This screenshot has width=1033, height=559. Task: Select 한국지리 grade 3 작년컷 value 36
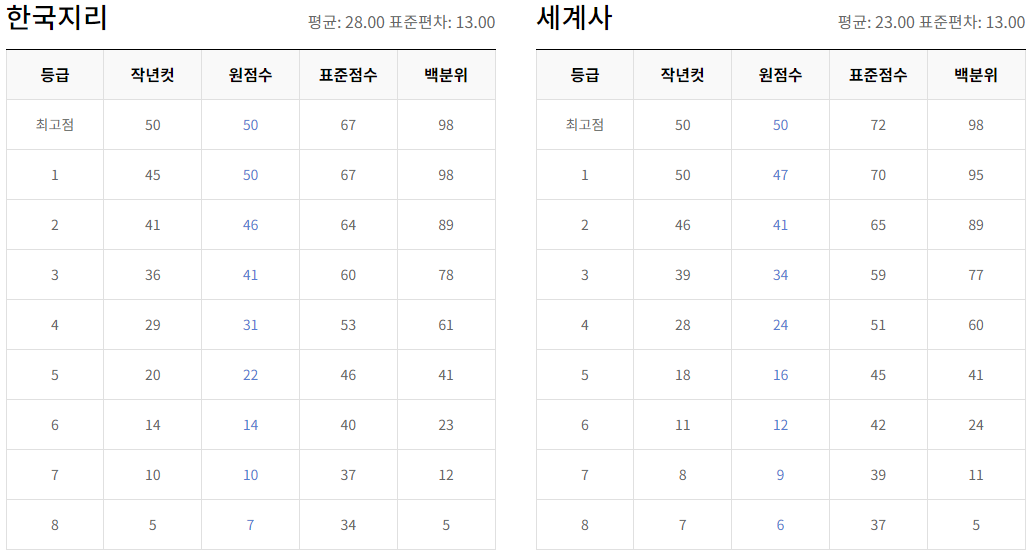[x=153, y=275]
